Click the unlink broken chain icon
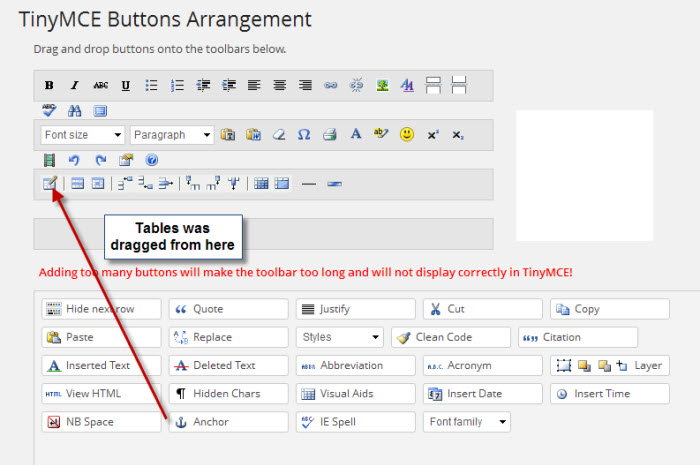The width and height of the screenshot is (700, 465). coord(356,85)
